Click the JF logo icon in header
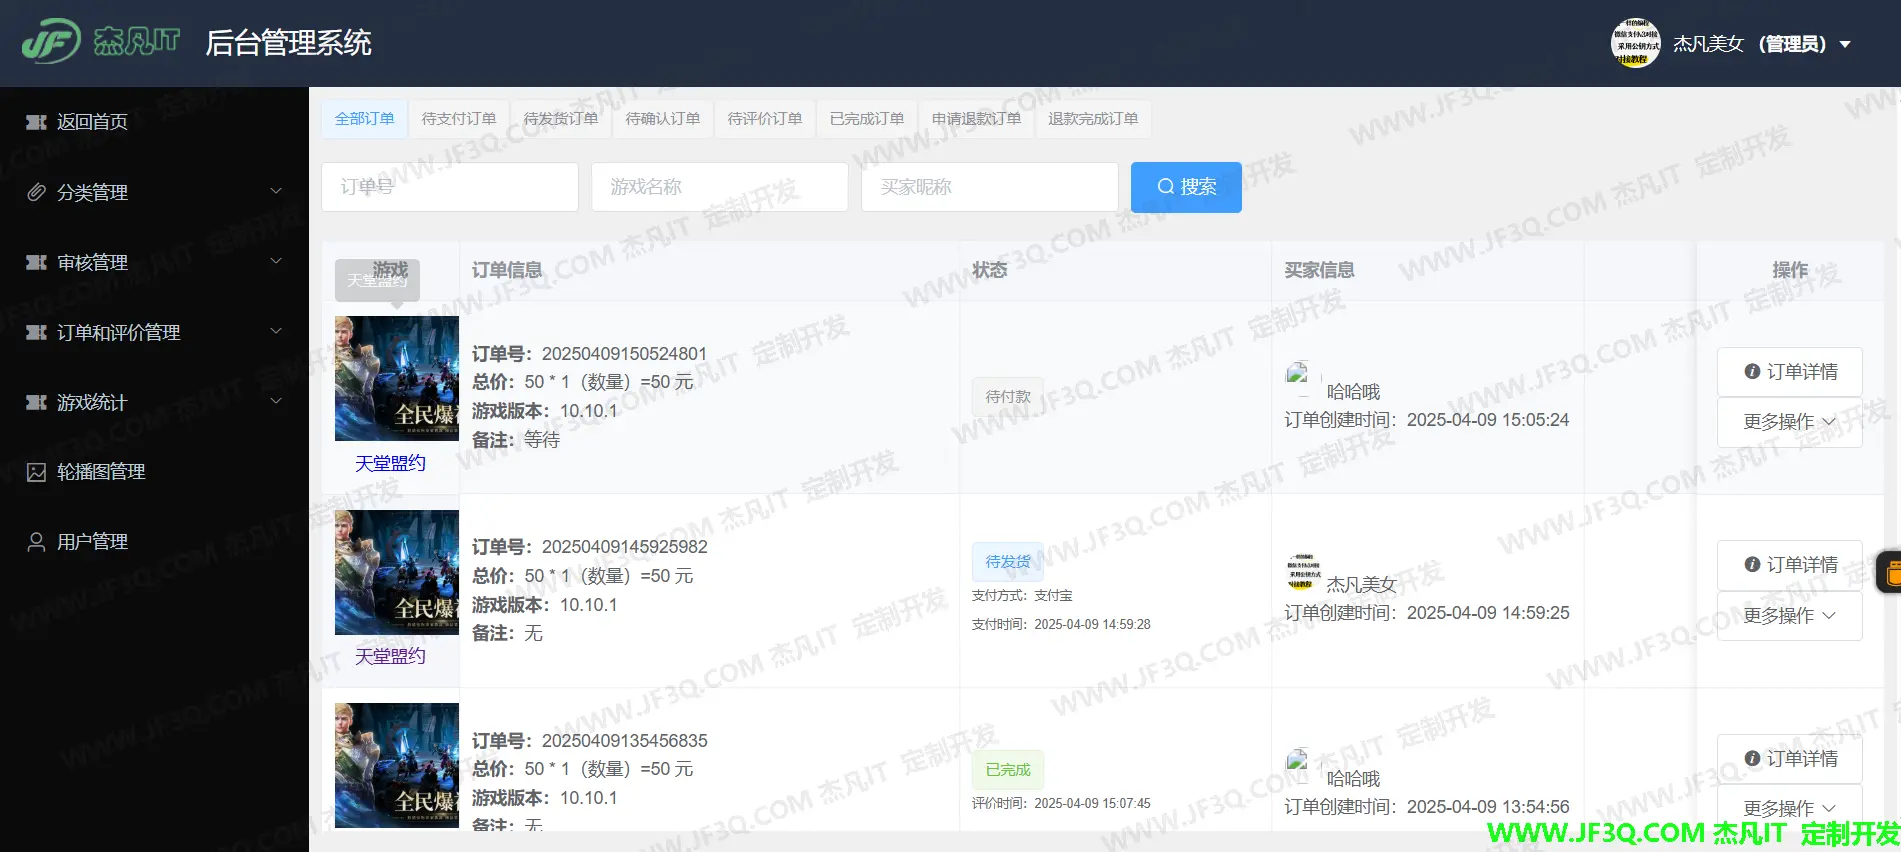 click(x=51, y=42)
